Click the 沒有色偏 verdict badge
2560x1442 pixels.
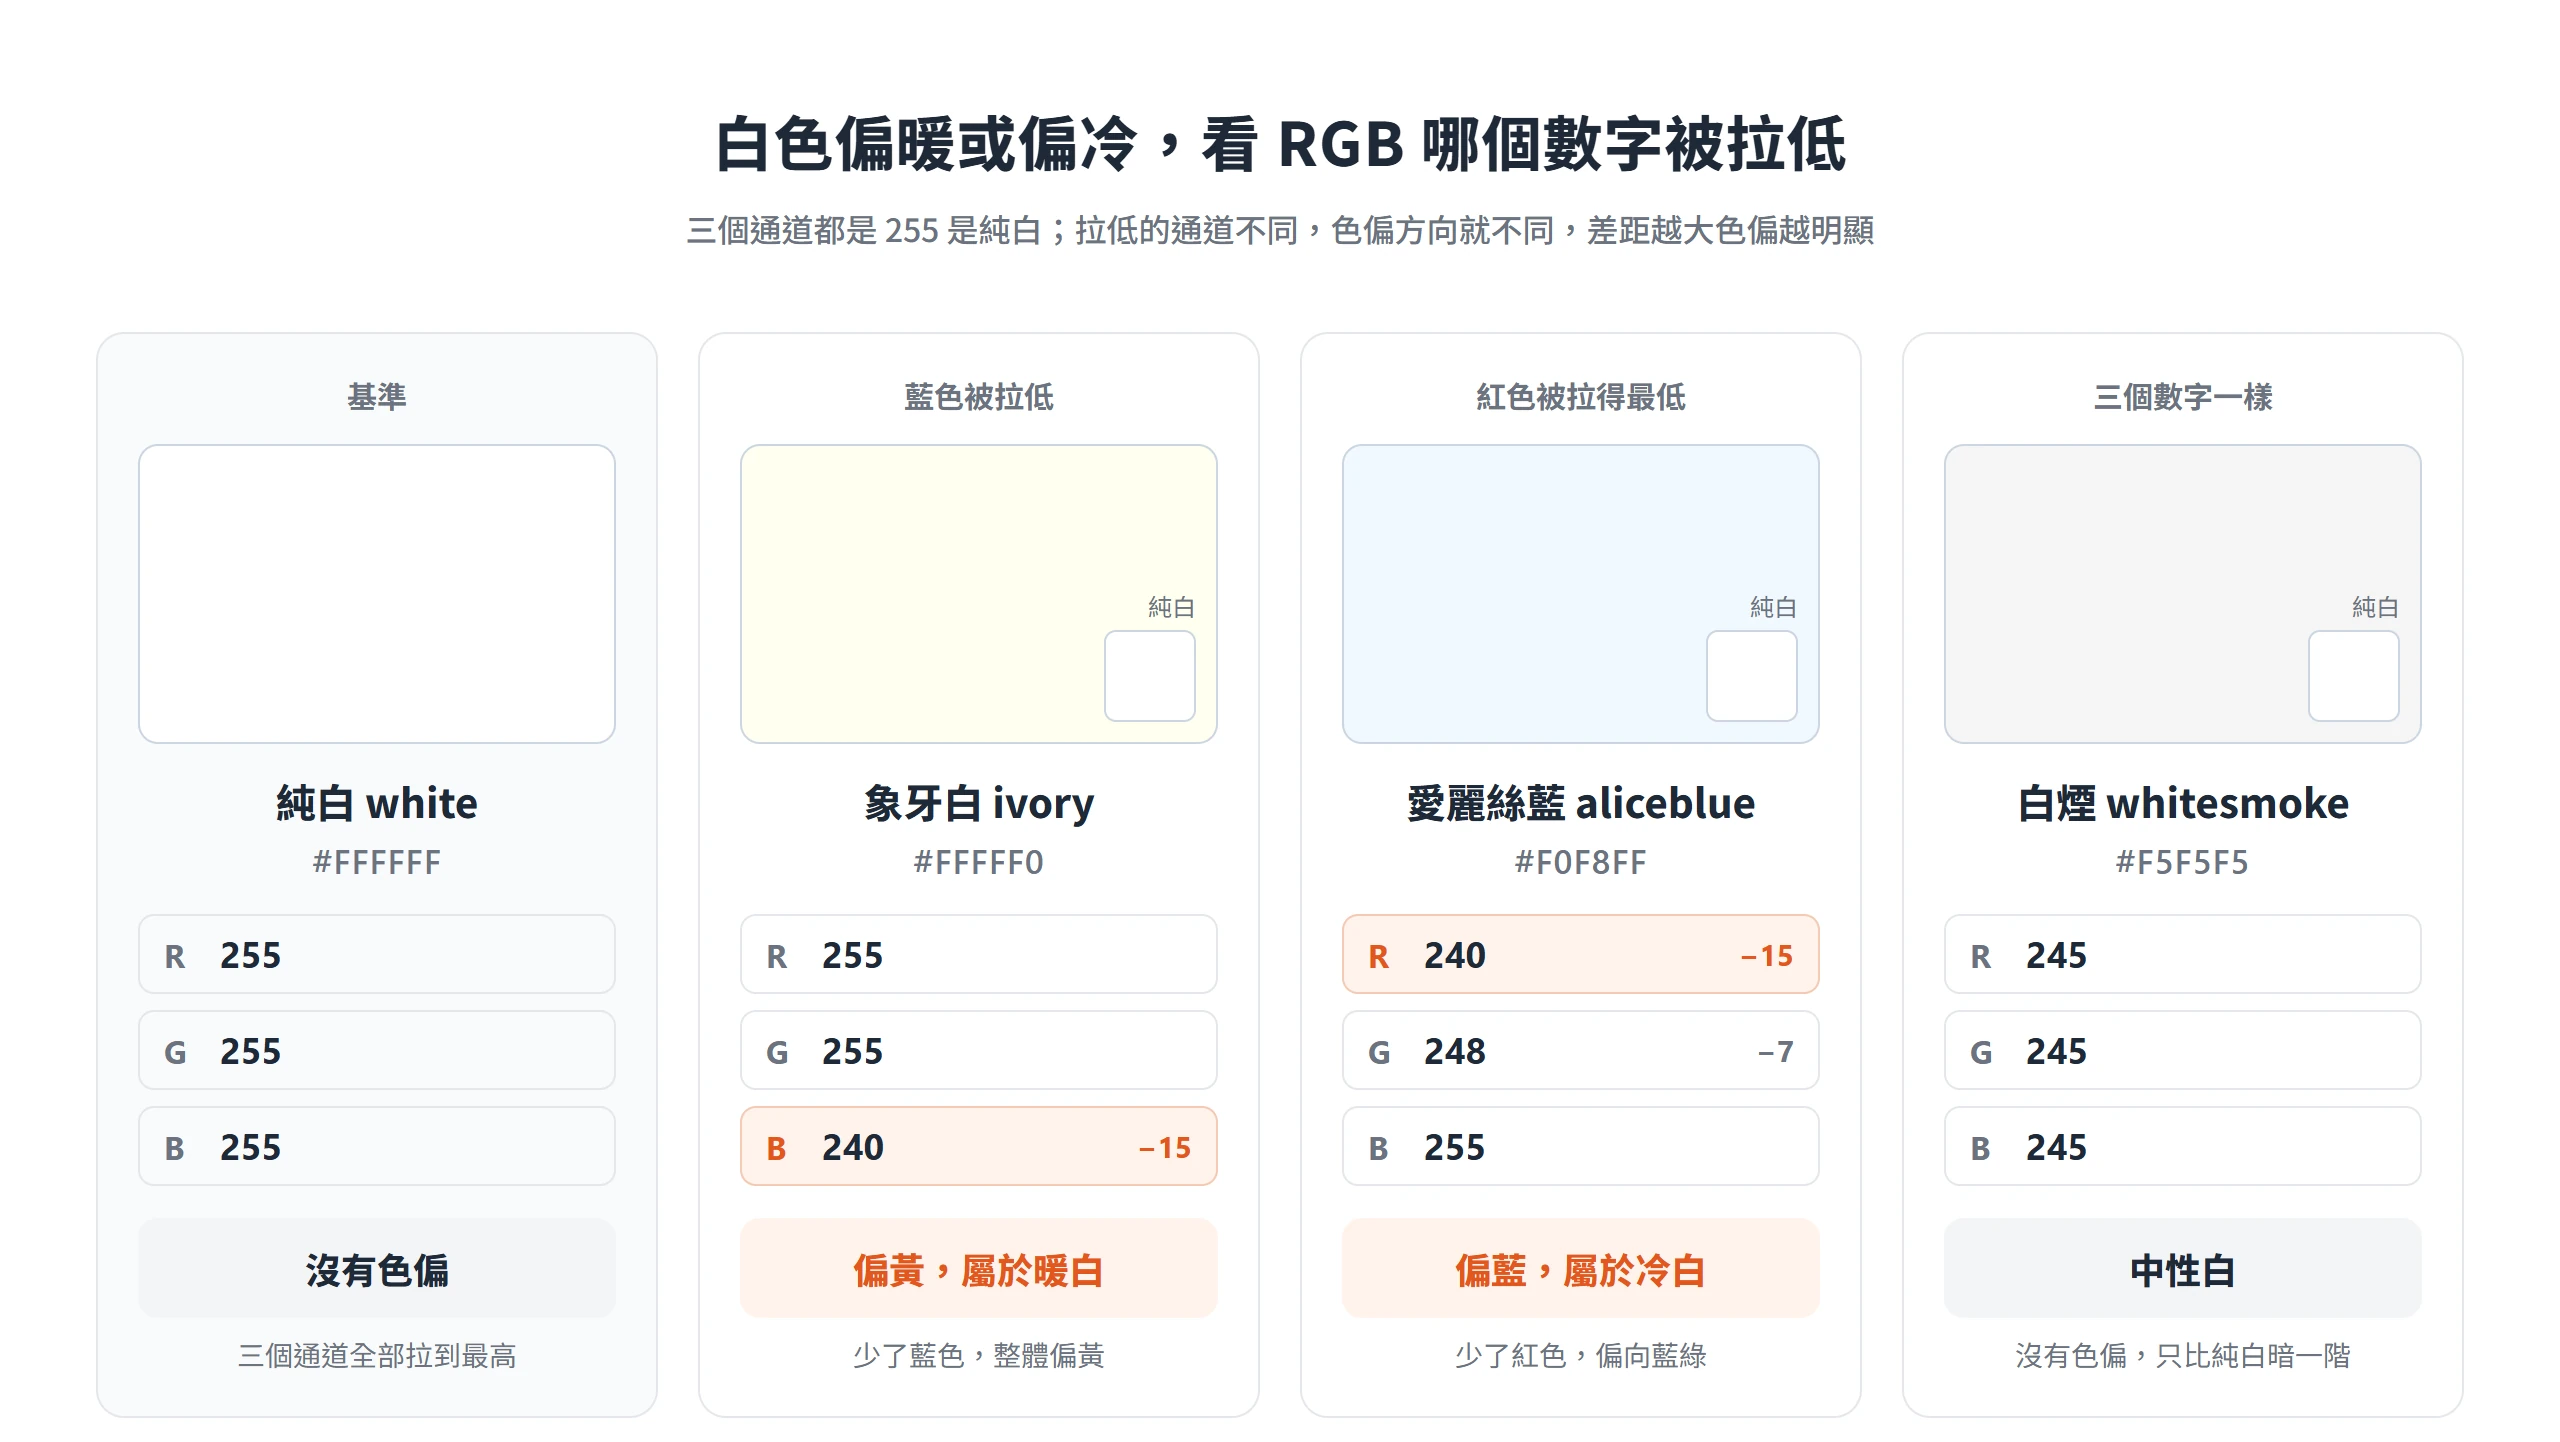point(377,1268)
